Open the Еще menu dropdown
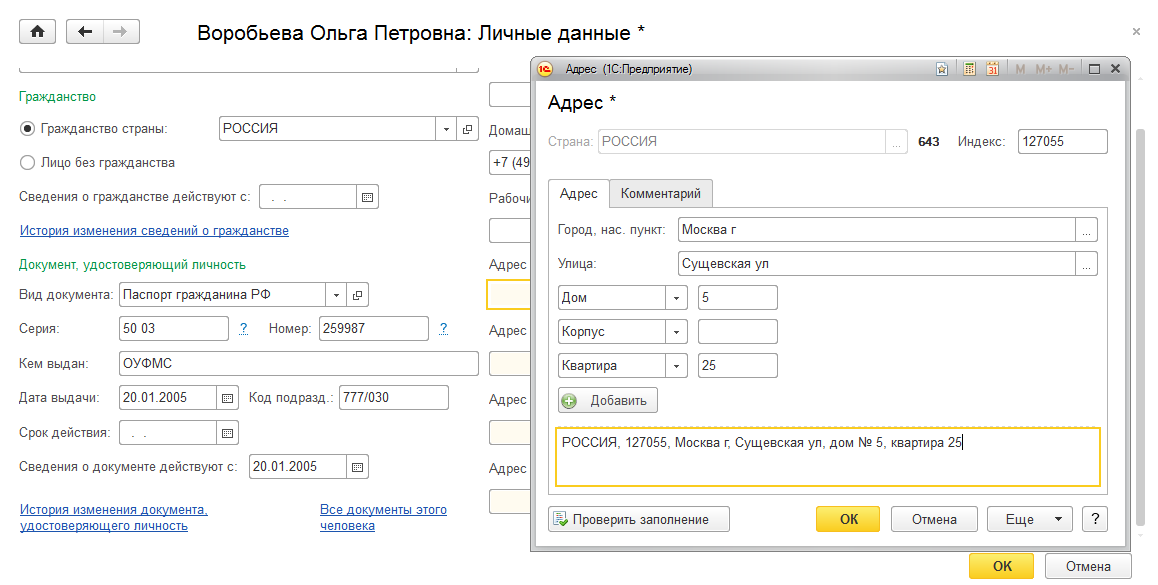This screenshot has height=585, width=1158. point(1029,519)
